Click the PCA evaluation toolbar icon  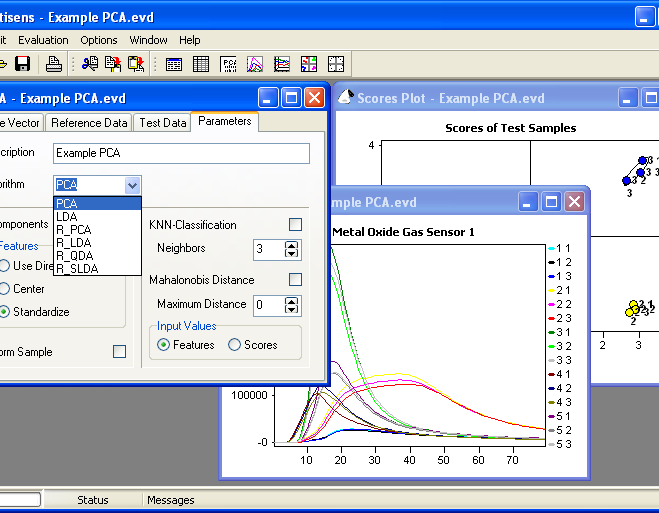tap(228, 64)
